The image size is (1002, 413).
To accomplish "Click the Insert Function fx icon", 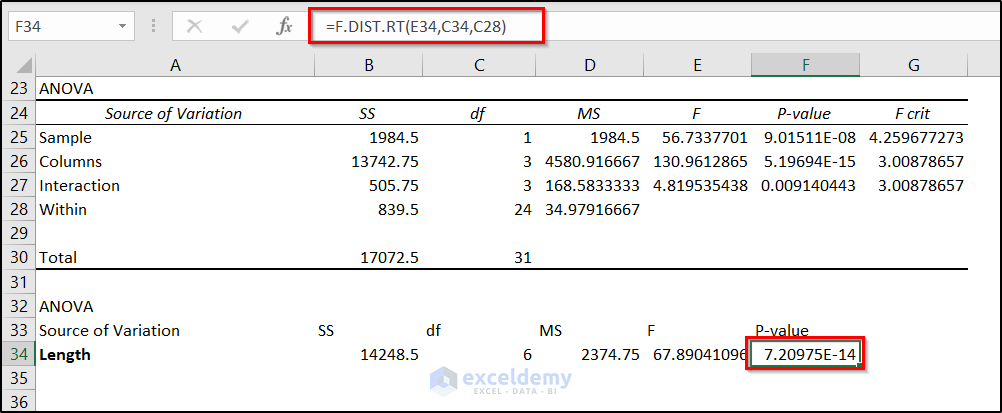I will pos(284,26).
